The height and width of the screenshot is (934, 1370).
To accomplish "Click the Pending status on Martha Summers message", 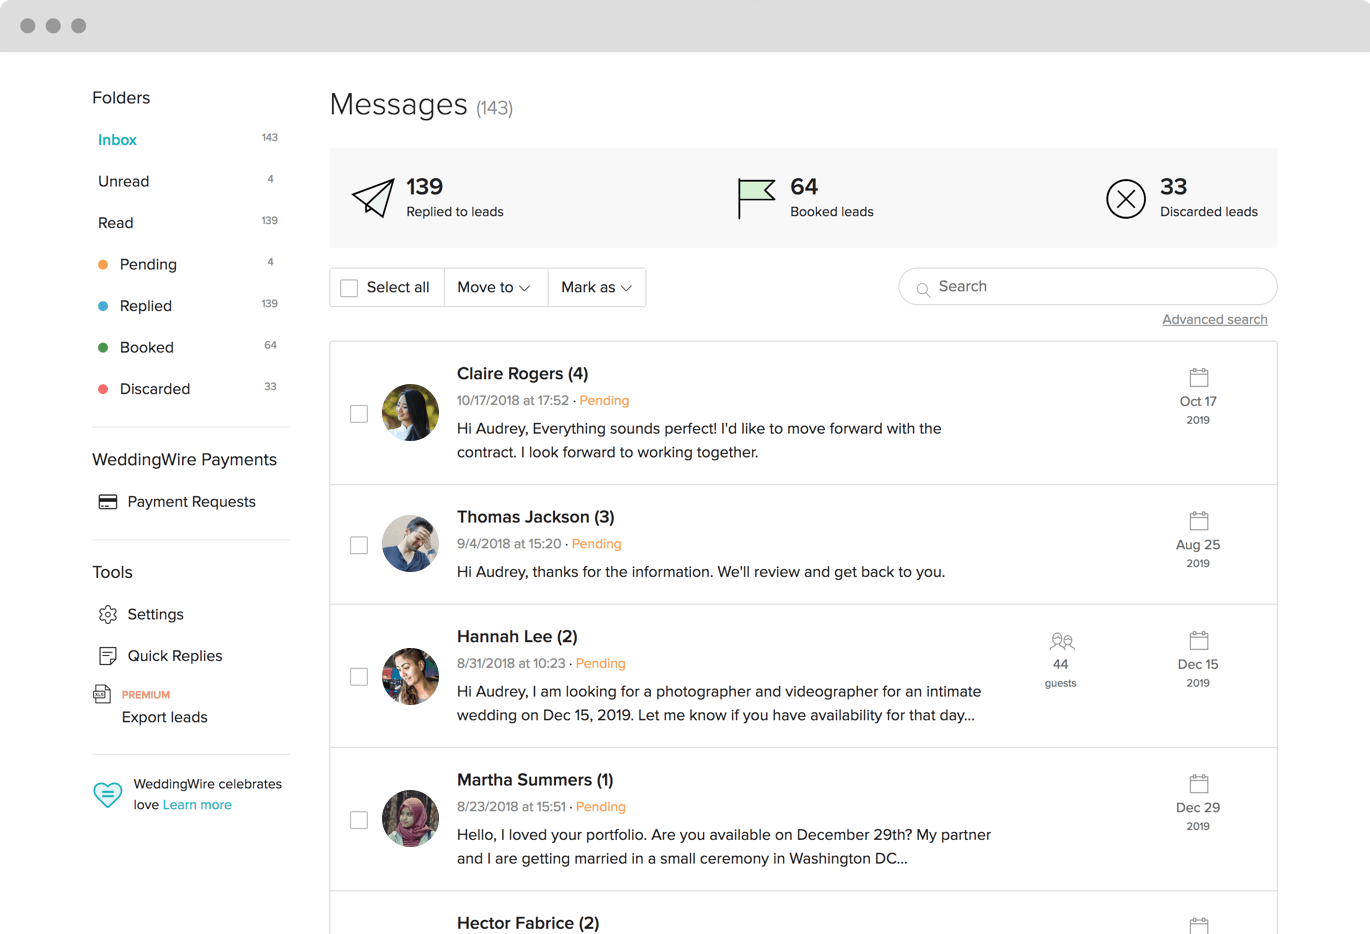I will coord(600,807).
